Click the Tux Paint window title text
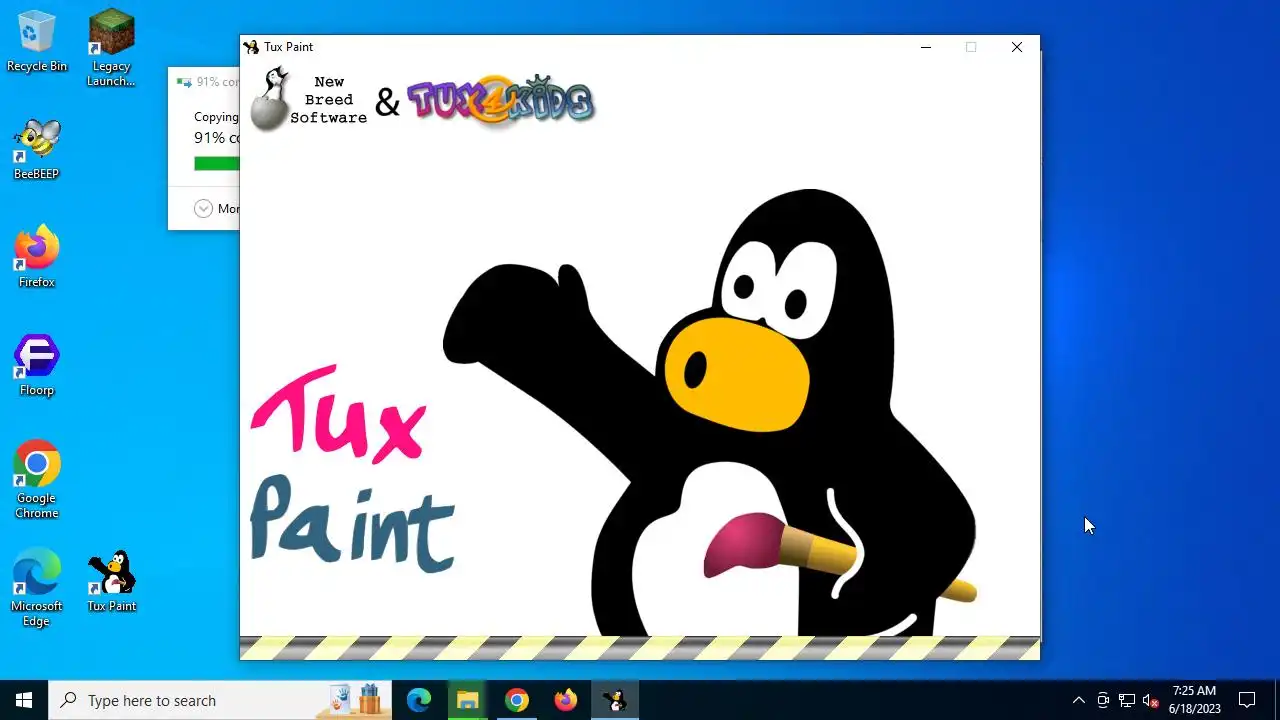This screenshot has width=1280, height=720. click(x=288, y=47)
